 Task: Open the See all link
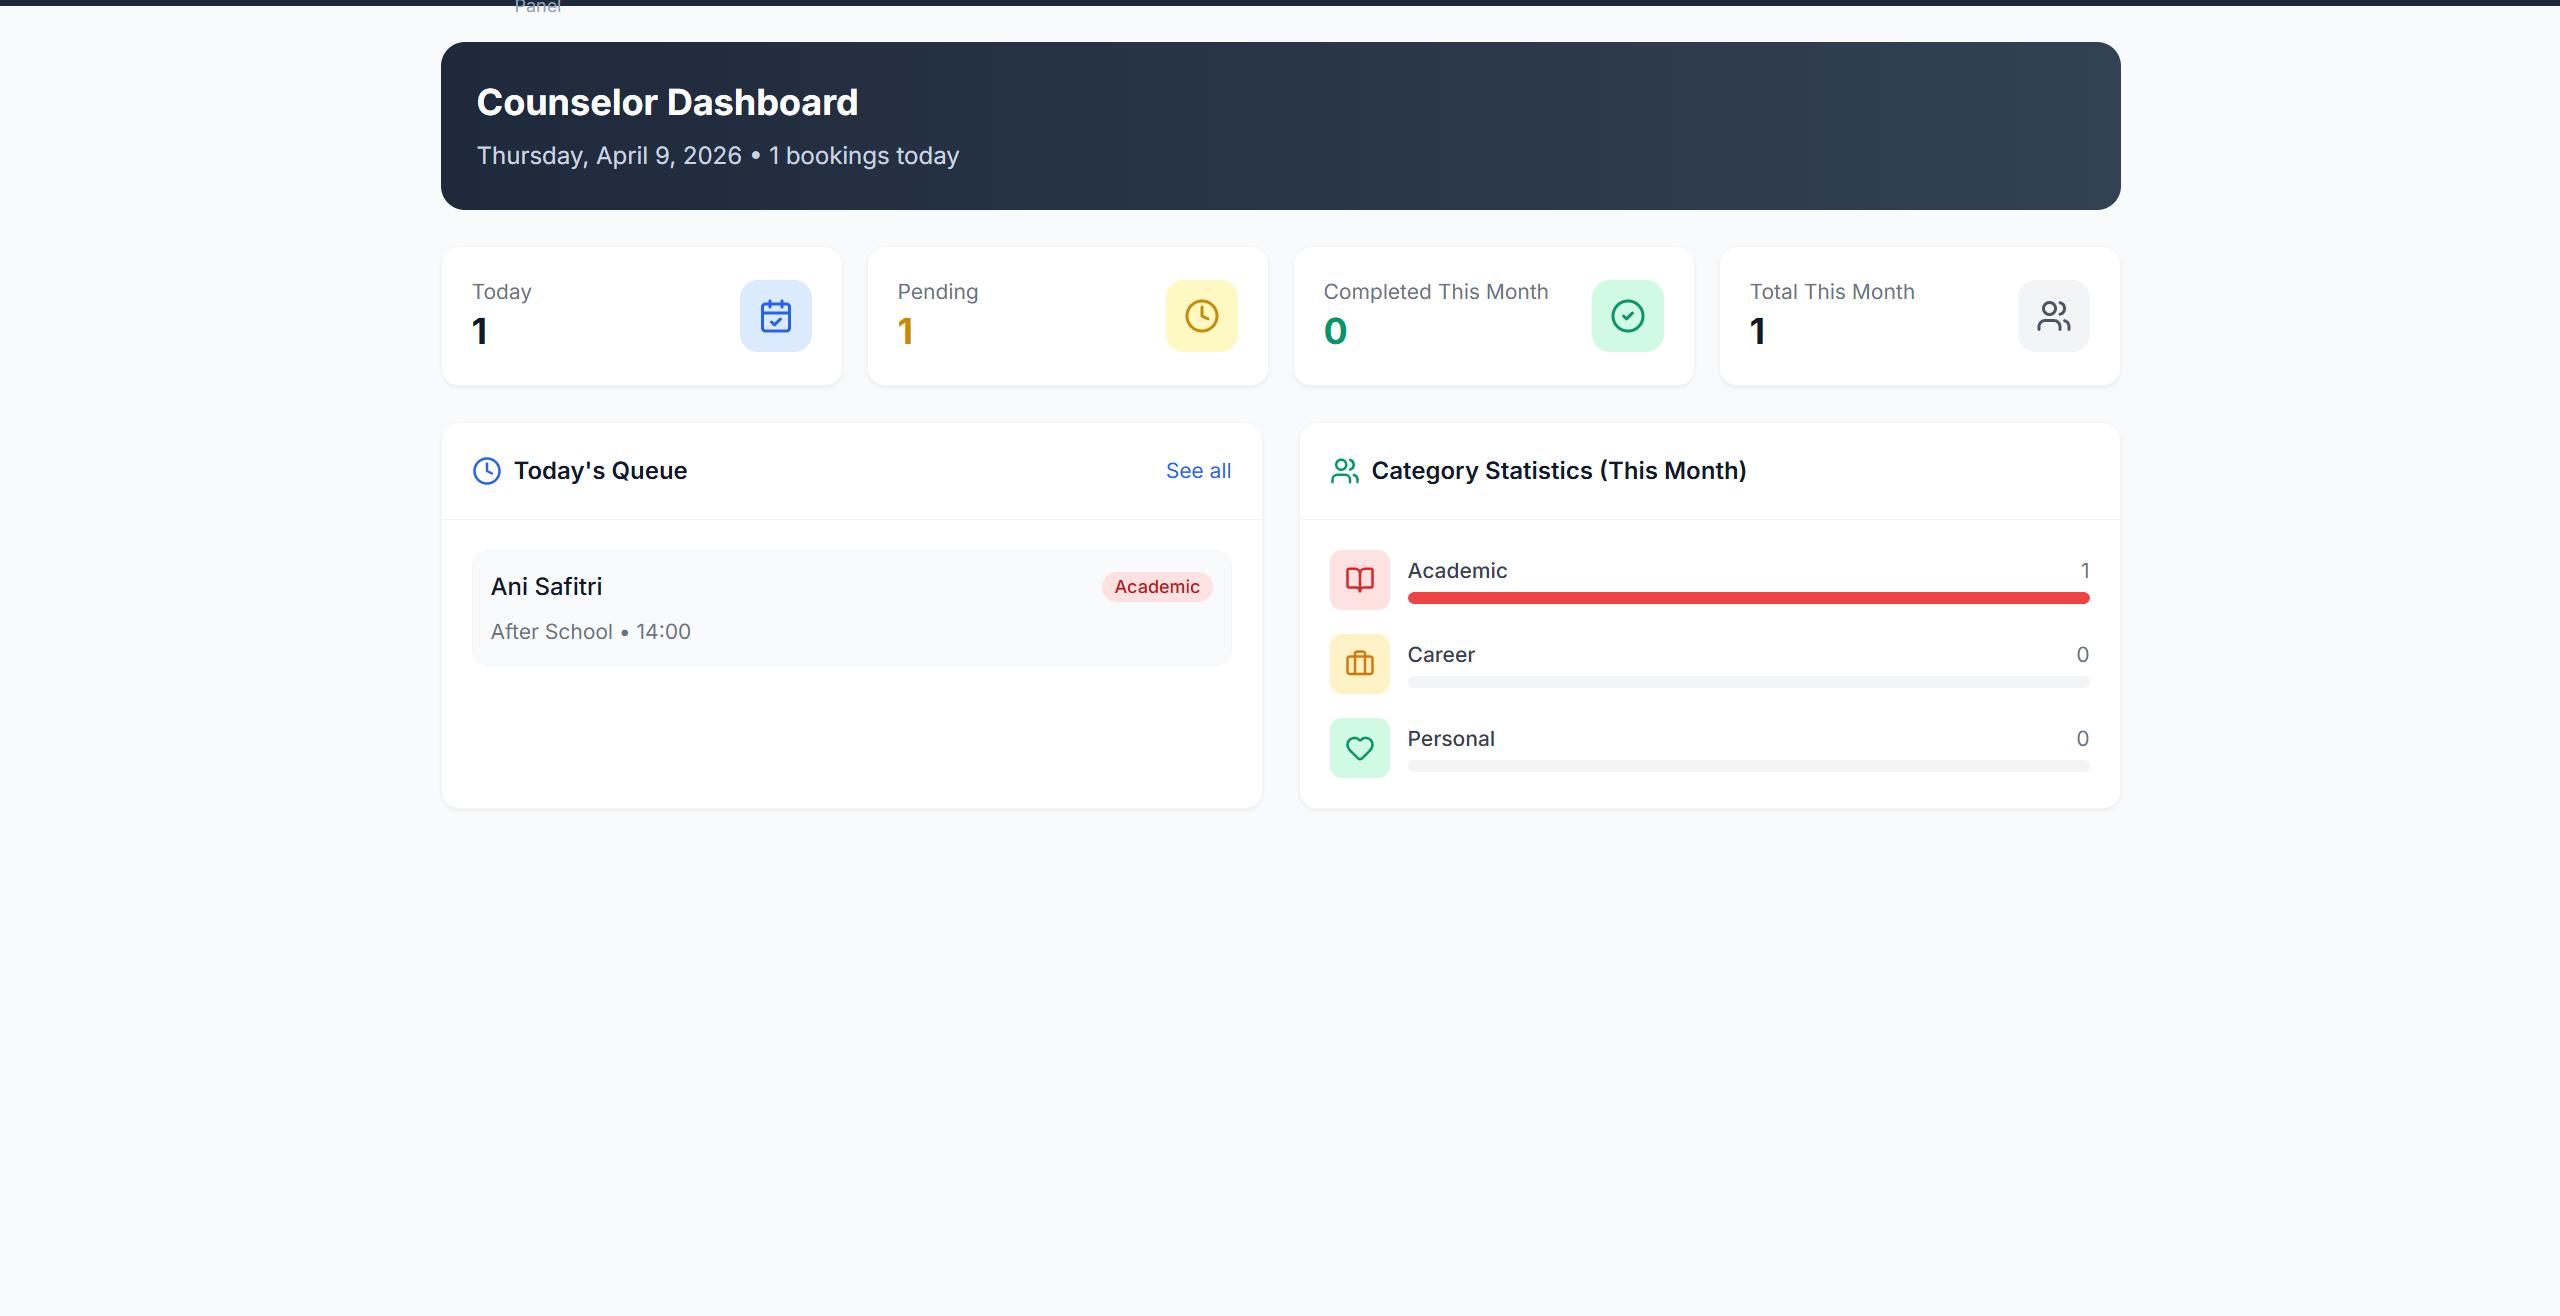point(1198,470)
